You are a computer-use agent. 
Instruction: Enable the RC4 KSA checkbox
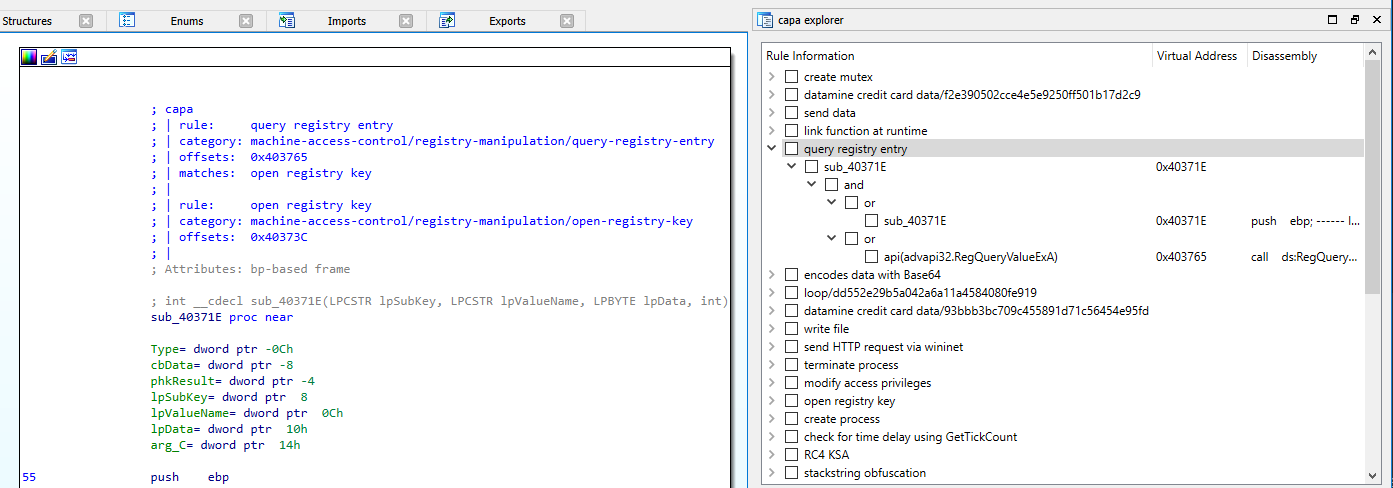point(791,455)
